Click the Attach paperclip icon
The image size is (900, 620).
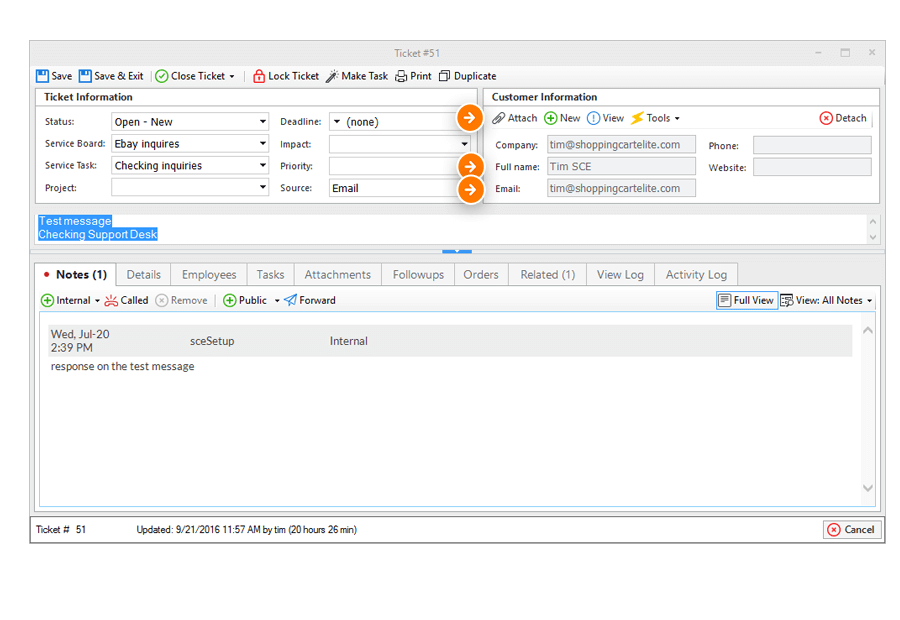coord(499,118)
